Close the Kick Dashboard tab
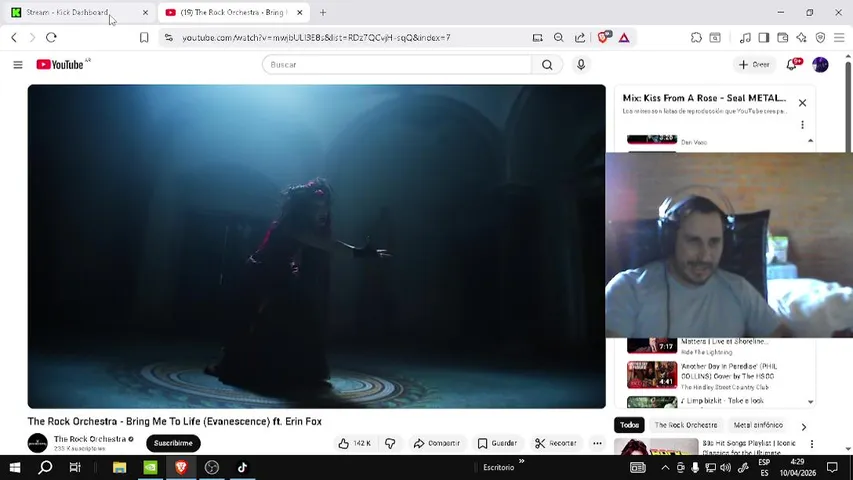 click(x=145, y=13)
